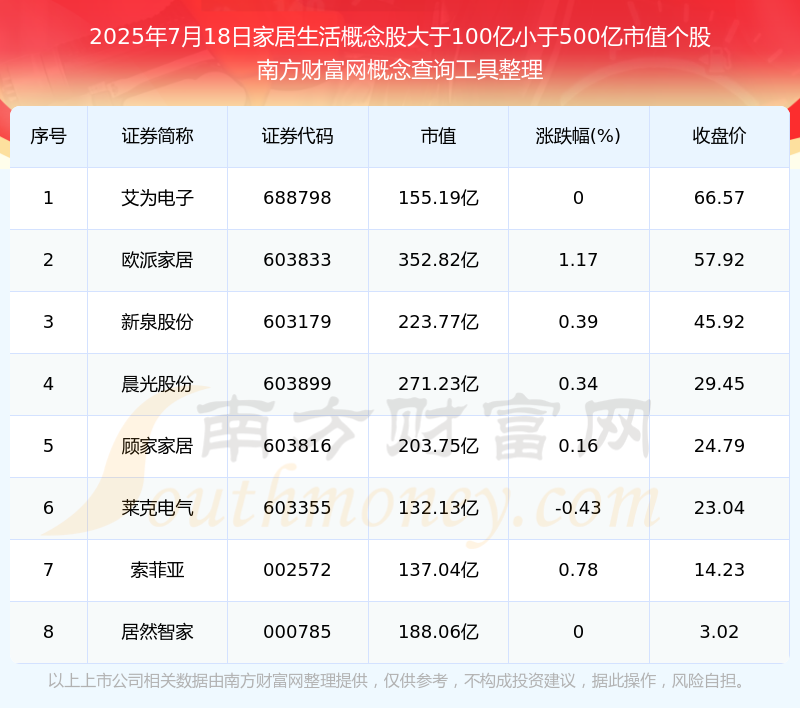Click change percentage -0.43
The height and width of the screenshot is (708, 800).
coord(578,508)
